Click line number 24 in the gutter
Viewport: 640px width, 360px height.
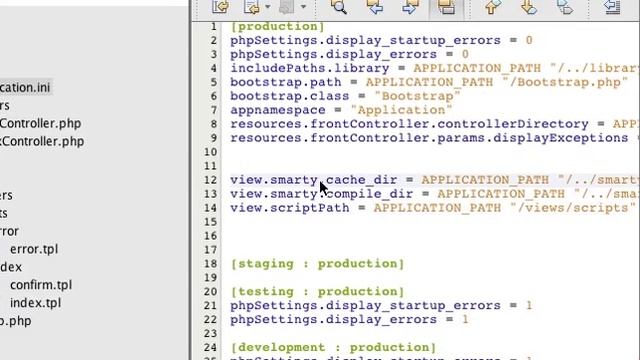coord(210,347)
